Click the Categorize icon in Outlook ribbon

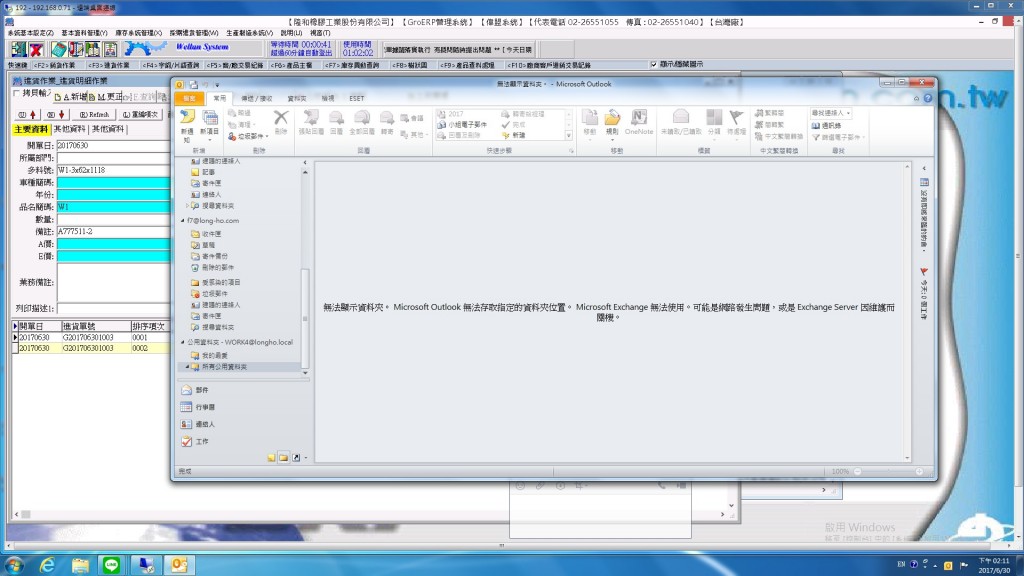pyautogui.click(x=714, y=118)
